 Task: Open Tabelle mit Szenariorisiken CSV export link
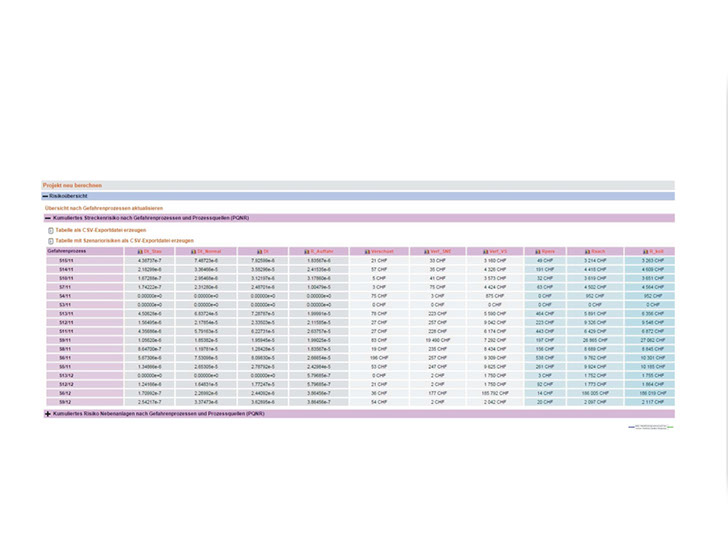coord(125,241)
